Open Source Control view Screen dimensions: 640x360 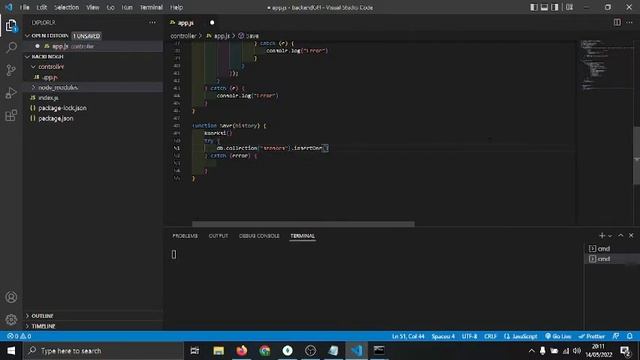point(11,70)
